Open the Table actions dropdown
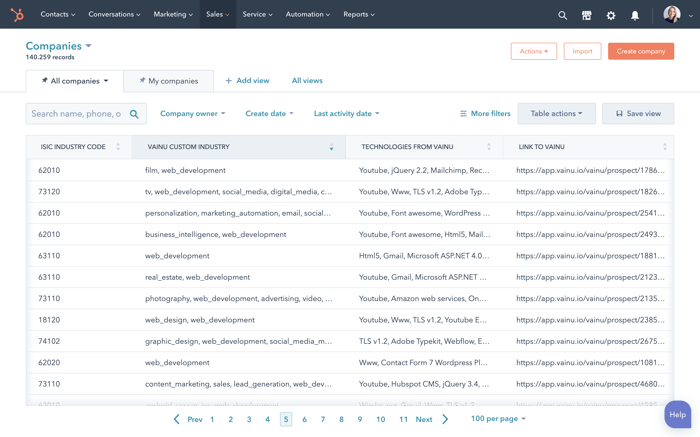This screenshot has height=437, width=700. pos(556,114)
